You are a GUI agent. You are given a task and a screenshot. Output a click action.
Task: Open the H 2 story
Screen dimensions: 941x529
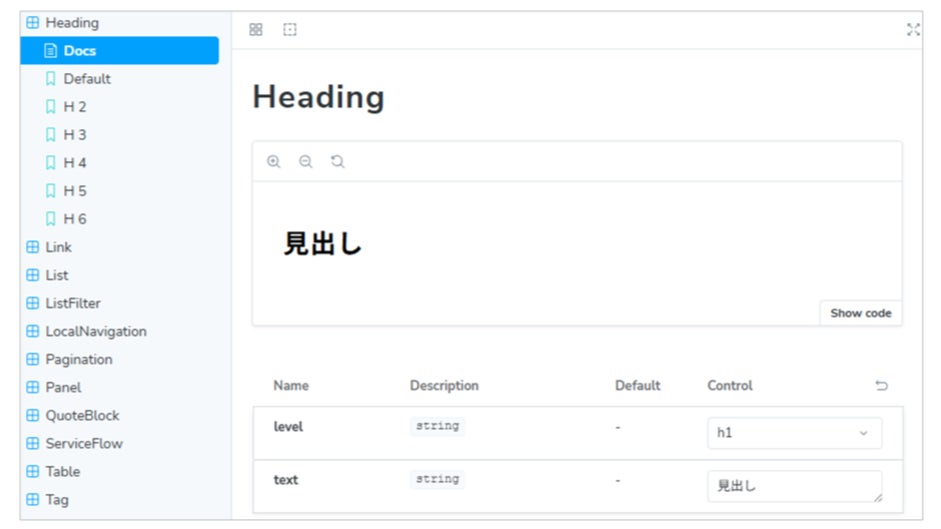coord(75,107)
